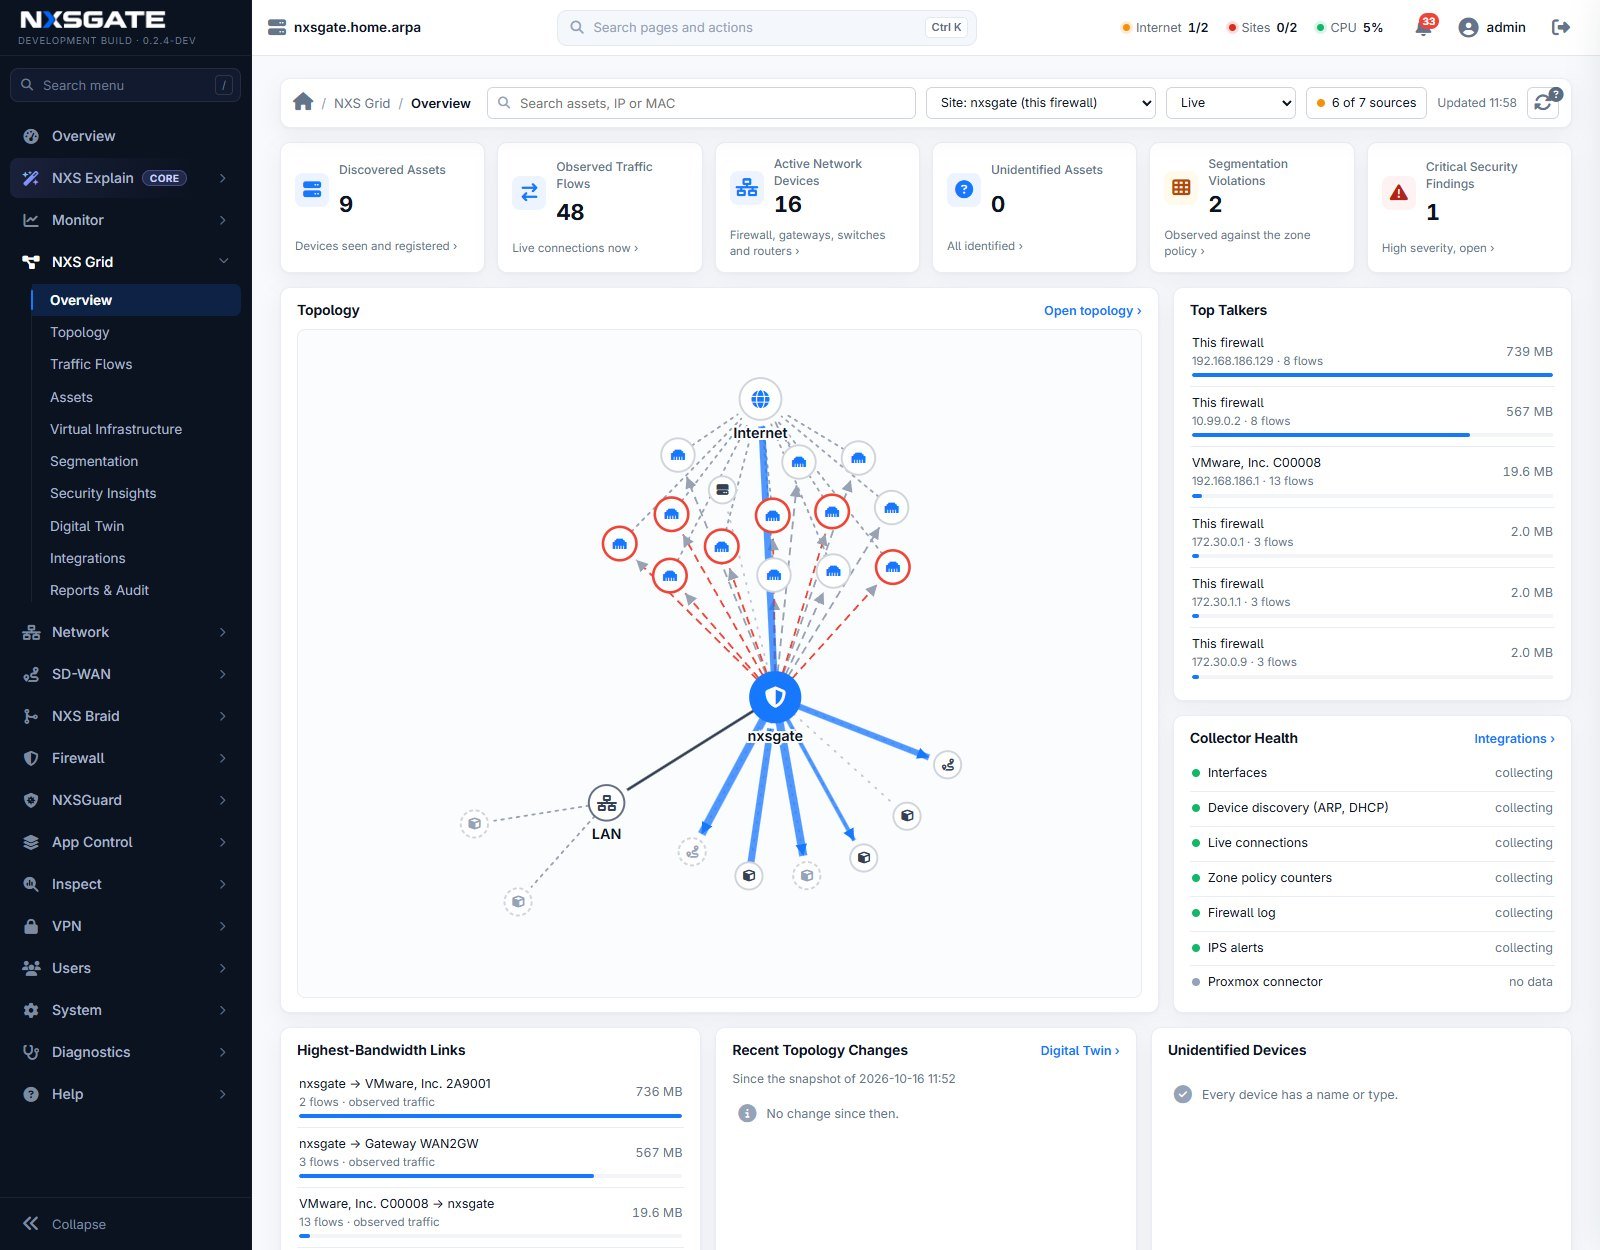Screen dimensions: 1600x1250
Task: Click the logout icon beside admin
Action: [1561, 28]
